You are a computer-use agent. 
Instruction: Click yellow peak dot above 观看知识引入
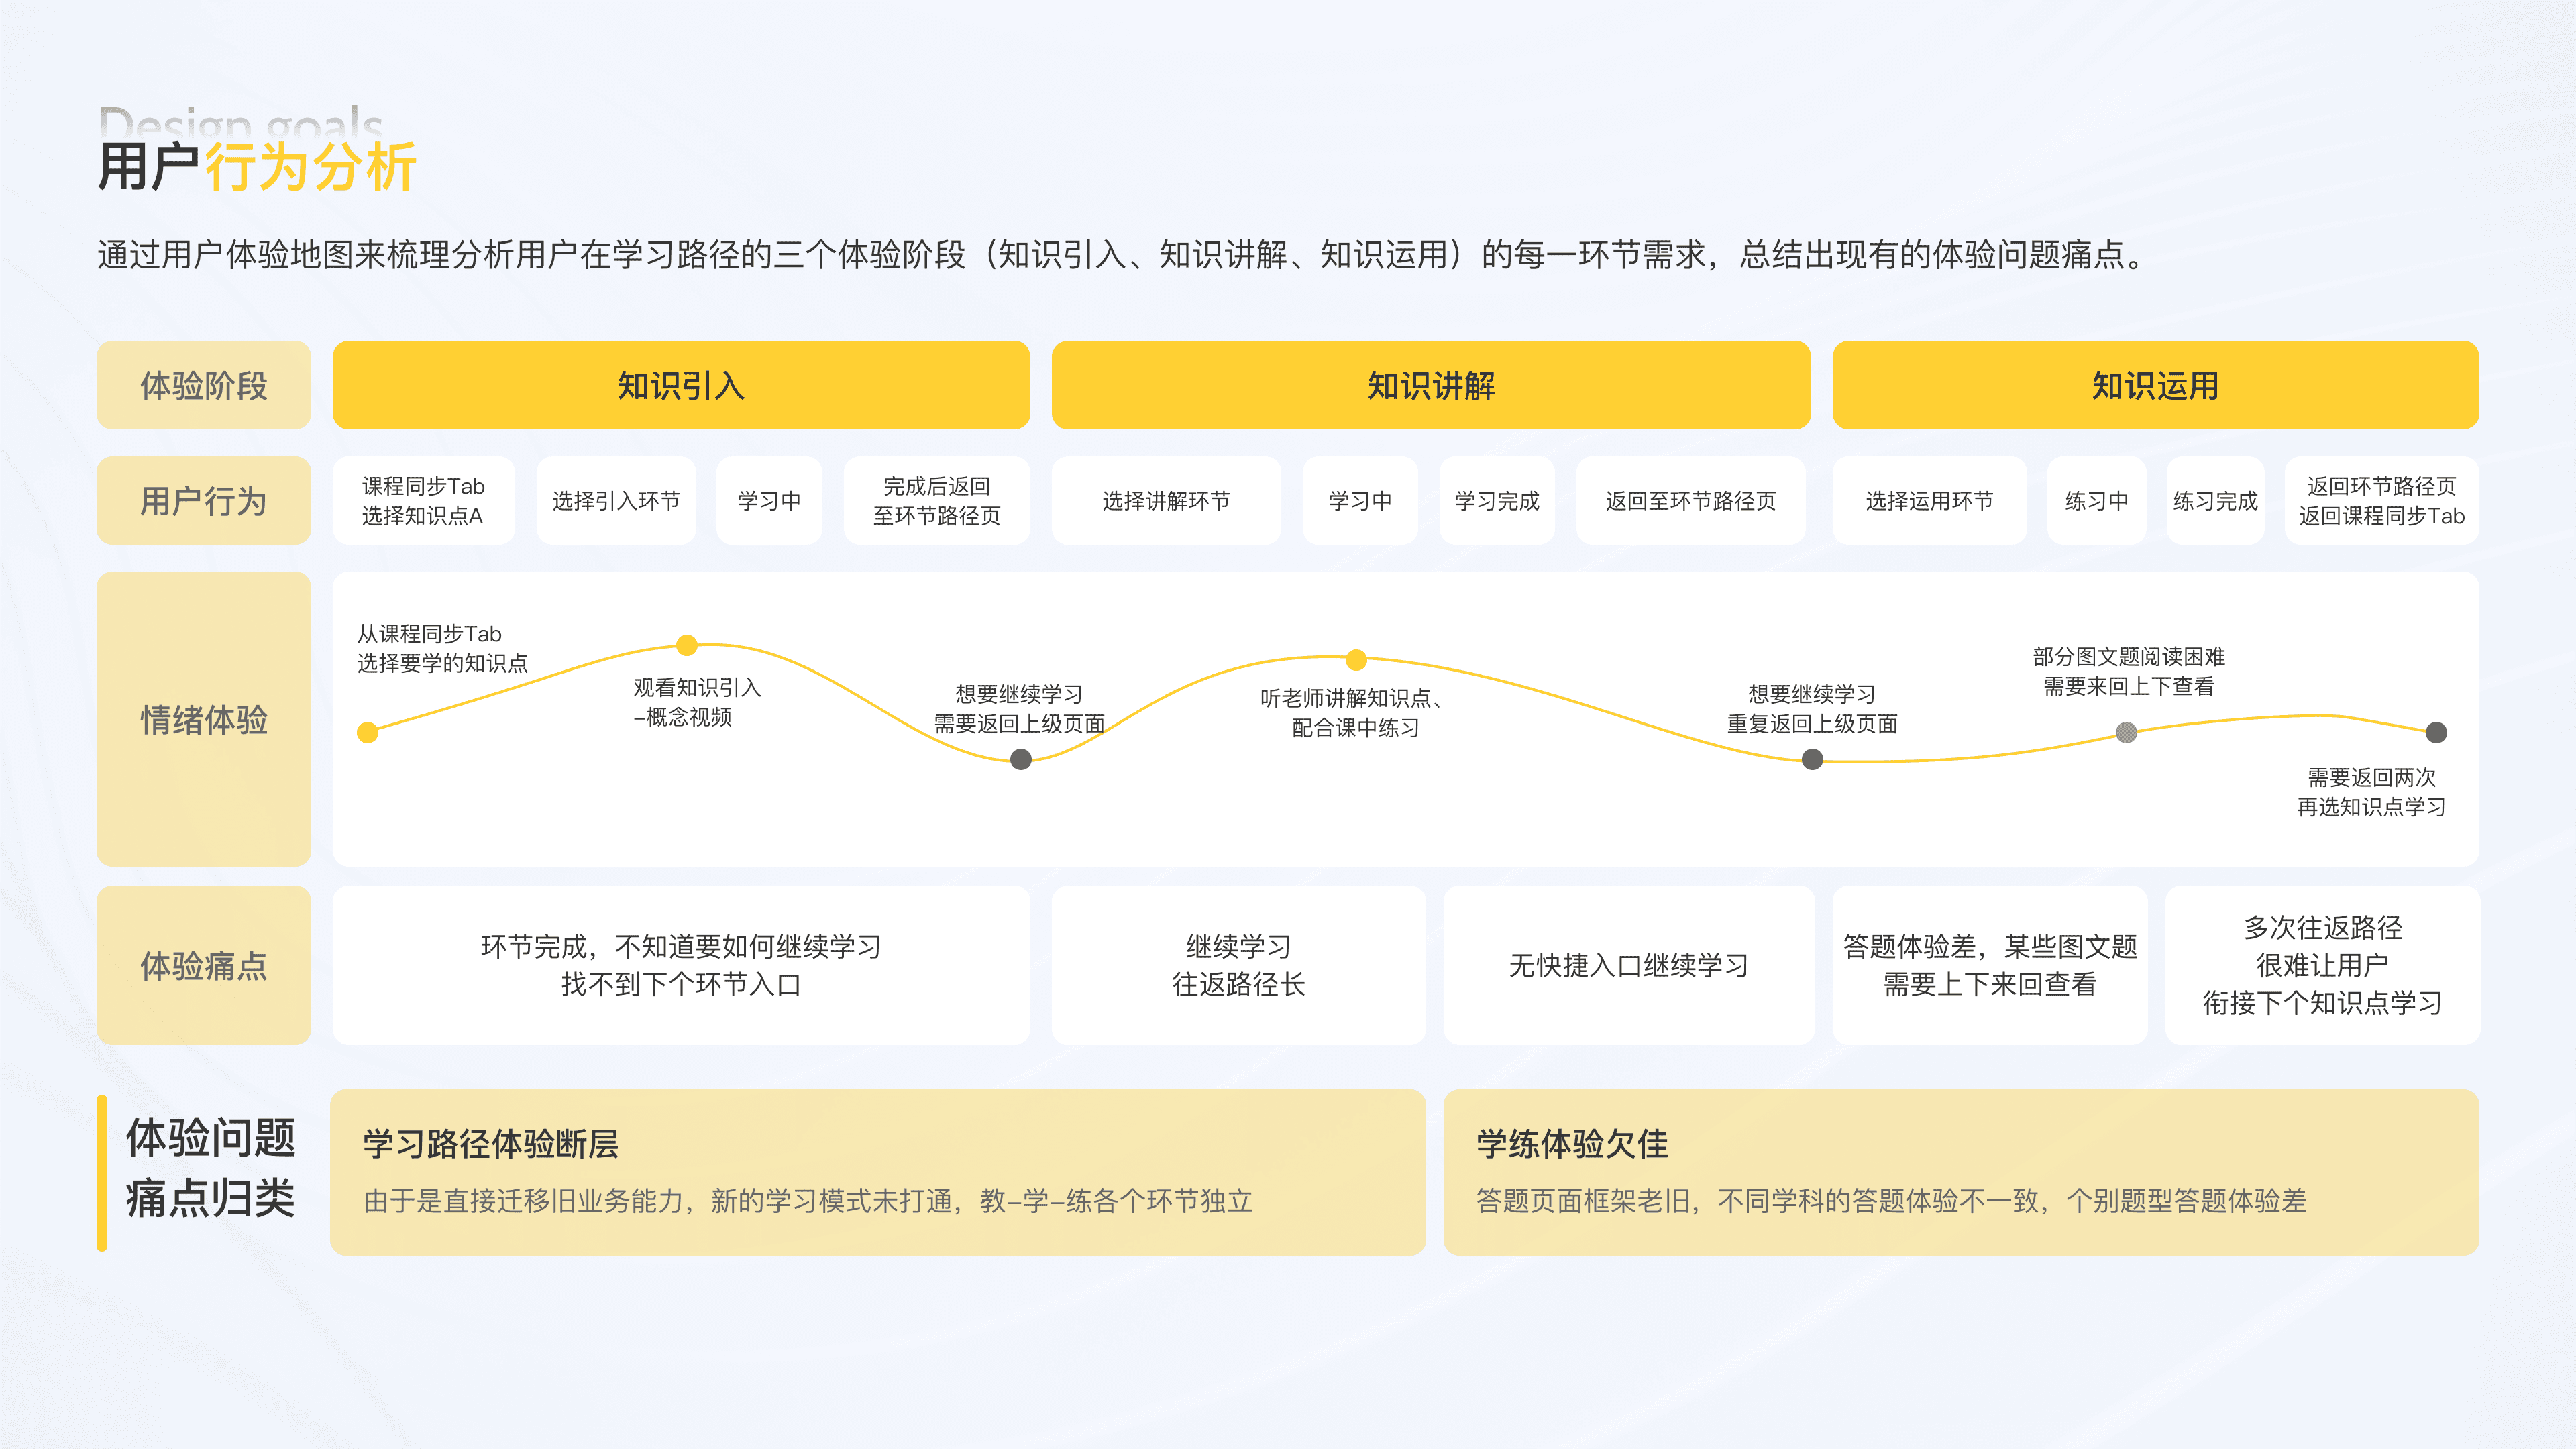(687, 645)
